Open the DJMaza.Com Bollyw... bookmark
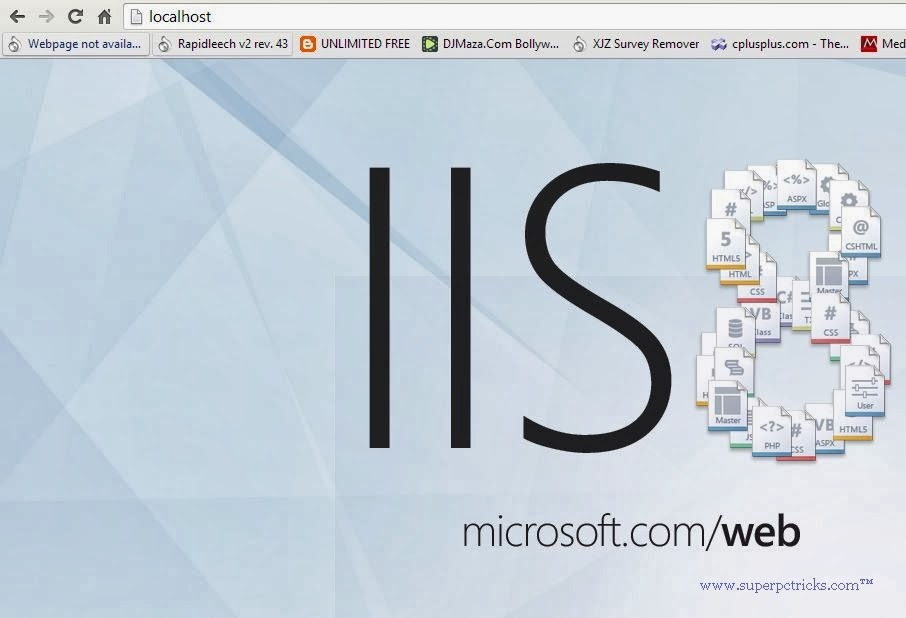Viewport: 906px width, 618px height. [x=491, y=44]
